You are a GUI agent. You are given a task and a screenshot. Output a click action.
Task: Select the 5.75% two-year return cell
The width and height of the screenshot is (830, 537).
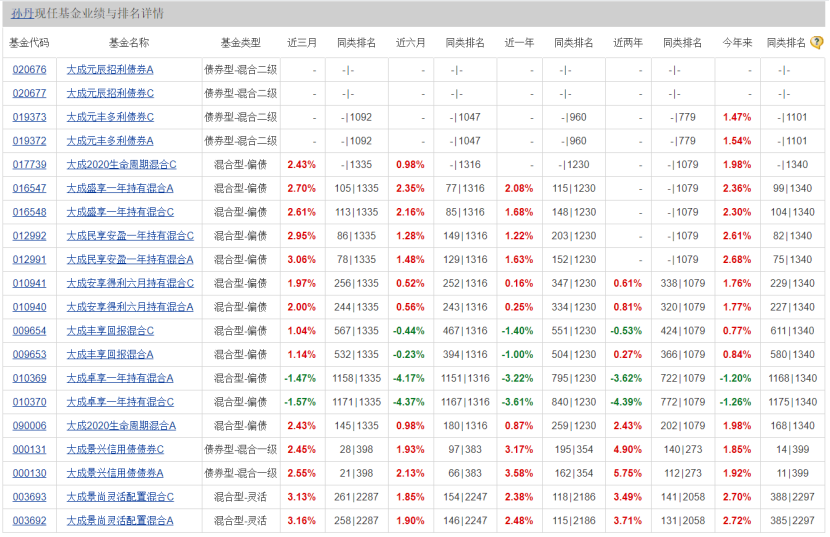point(628,473)
